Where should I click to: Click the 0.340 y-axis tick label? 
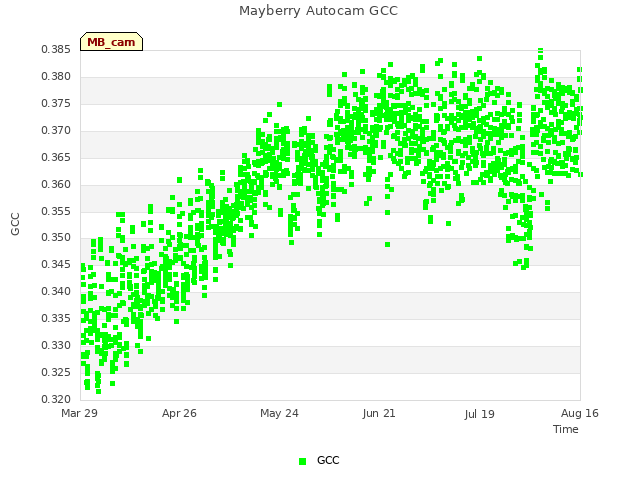[x=56, y=291]
